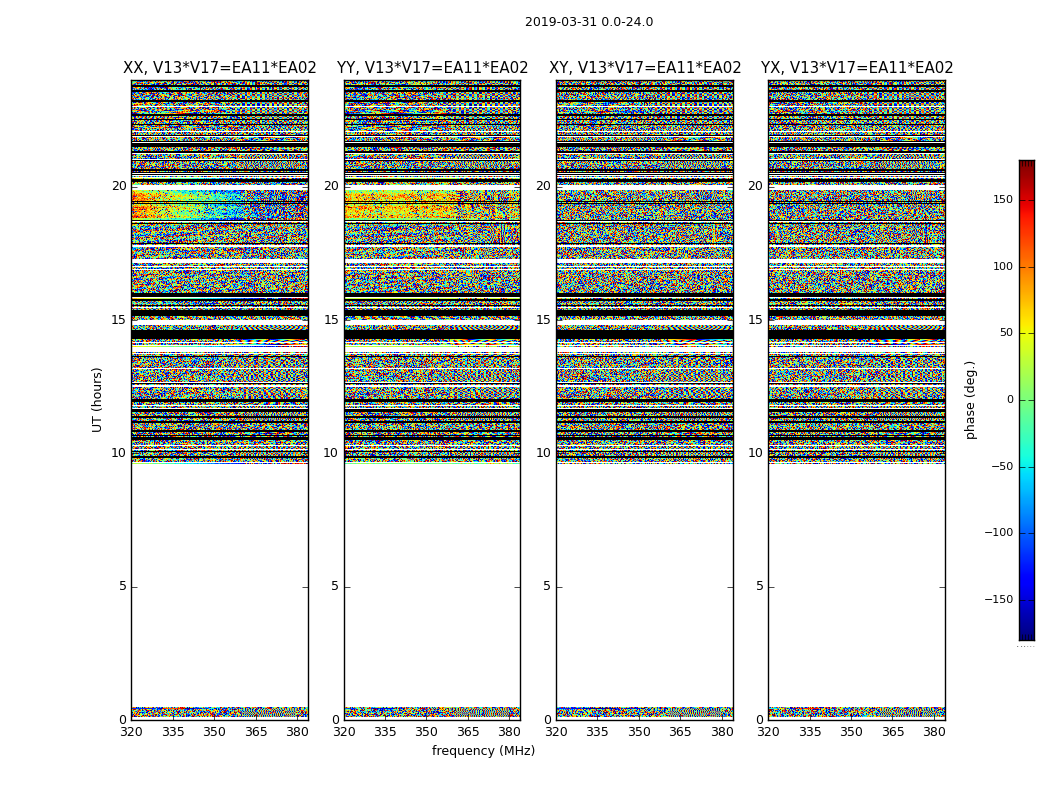Viewport: 1050px width, 800px height.
Task: Click the YX phase waterfall plot
Action: (856, 400)
